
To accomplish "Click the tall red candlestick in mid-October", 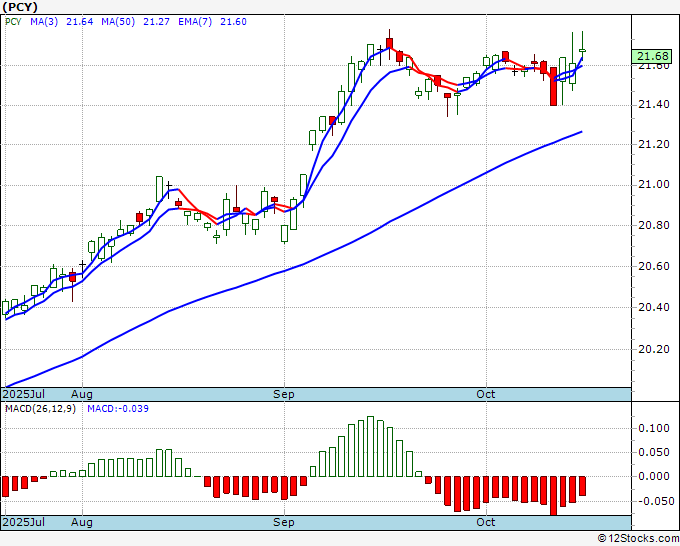I will coord(553,86).
